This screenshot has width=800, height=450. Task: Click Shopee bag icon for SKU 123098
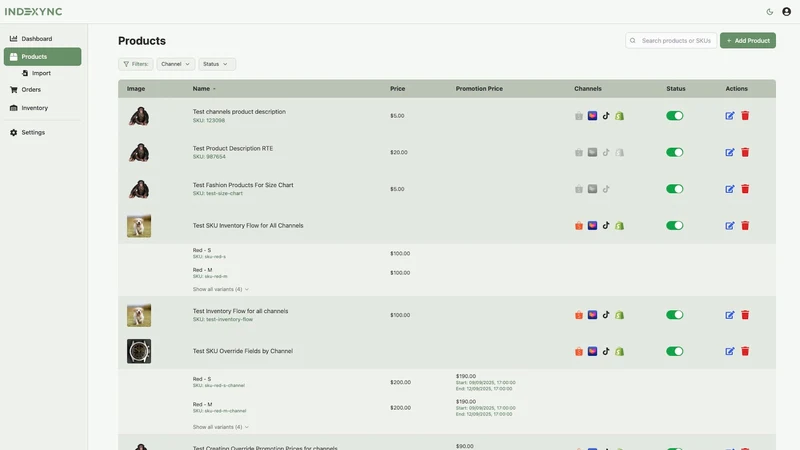[579, 116]
